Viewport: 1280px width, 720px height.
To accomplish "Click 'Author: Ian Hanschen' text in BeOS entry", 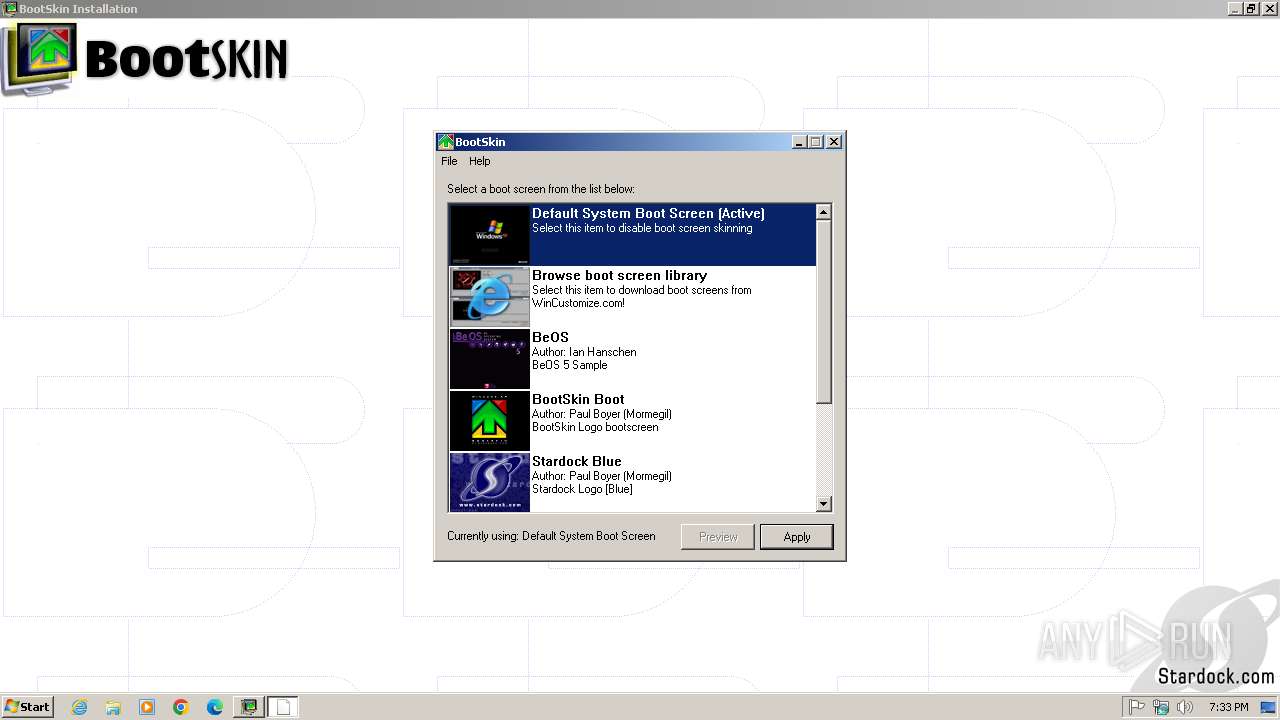I will pos(584,352).
